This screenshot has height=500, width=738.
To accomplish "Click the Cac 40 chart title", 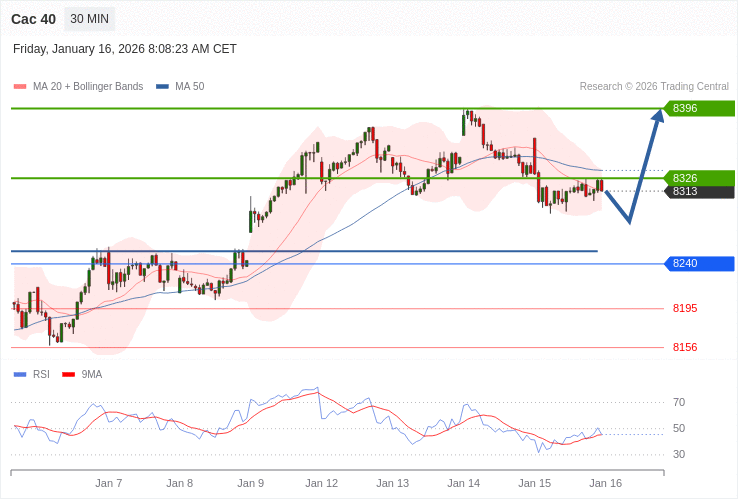I will click(33, 19).
